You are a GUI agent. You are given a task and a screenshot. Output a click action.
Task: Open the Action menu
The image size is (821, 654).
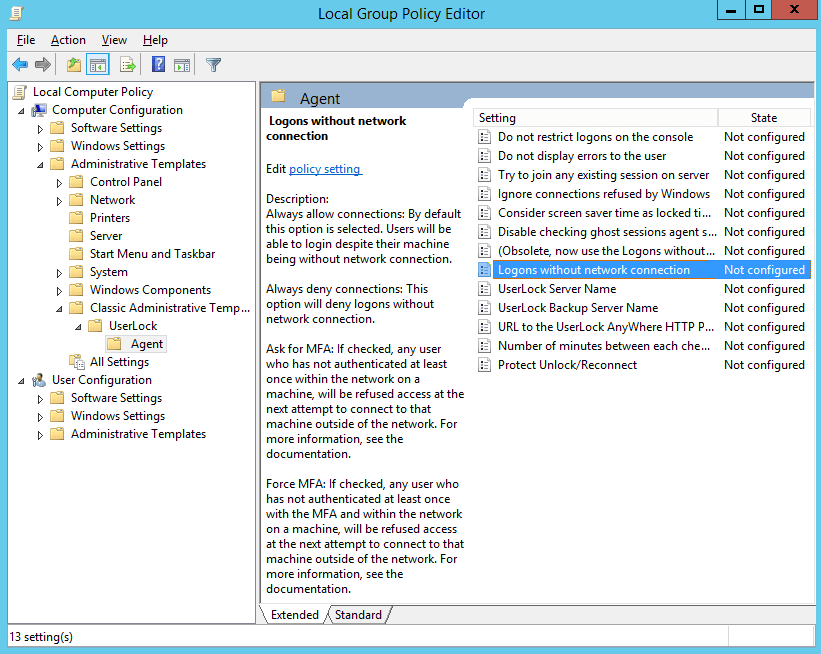point(68,40)
